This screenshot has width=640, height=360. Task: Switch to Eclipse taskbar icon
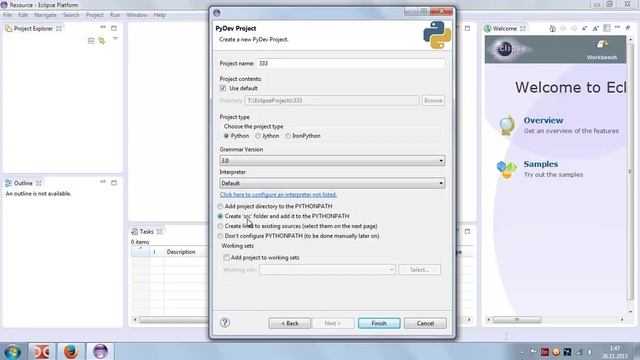[100, 351]
